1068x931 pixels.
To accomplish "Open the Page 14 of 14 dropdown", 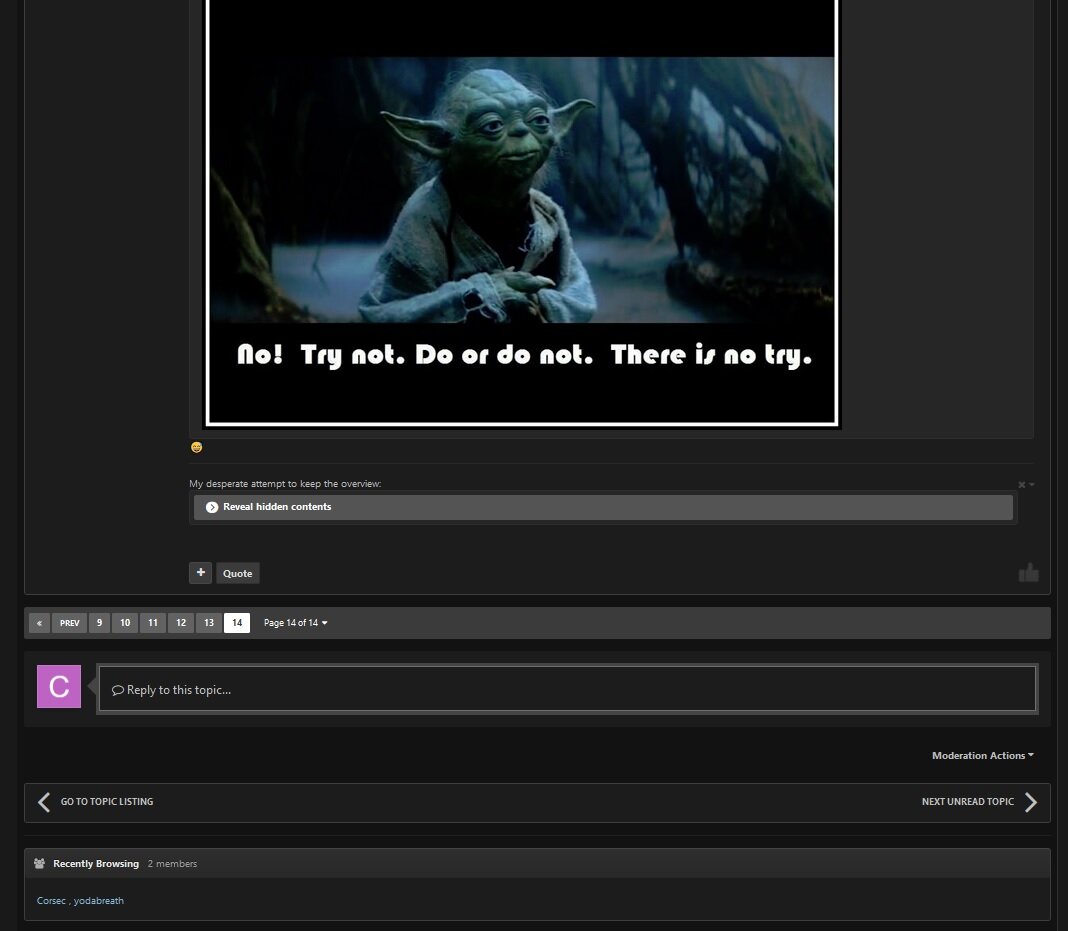I will pyautogui.click(x=296, y=622).
